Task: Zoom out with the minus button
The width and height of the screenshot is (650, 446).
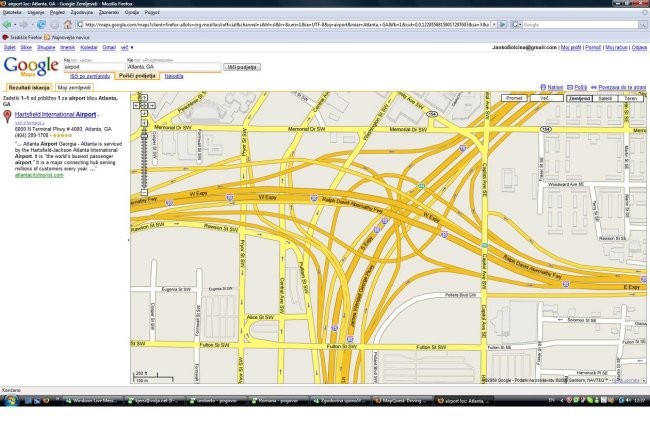Action: [144, 192]
